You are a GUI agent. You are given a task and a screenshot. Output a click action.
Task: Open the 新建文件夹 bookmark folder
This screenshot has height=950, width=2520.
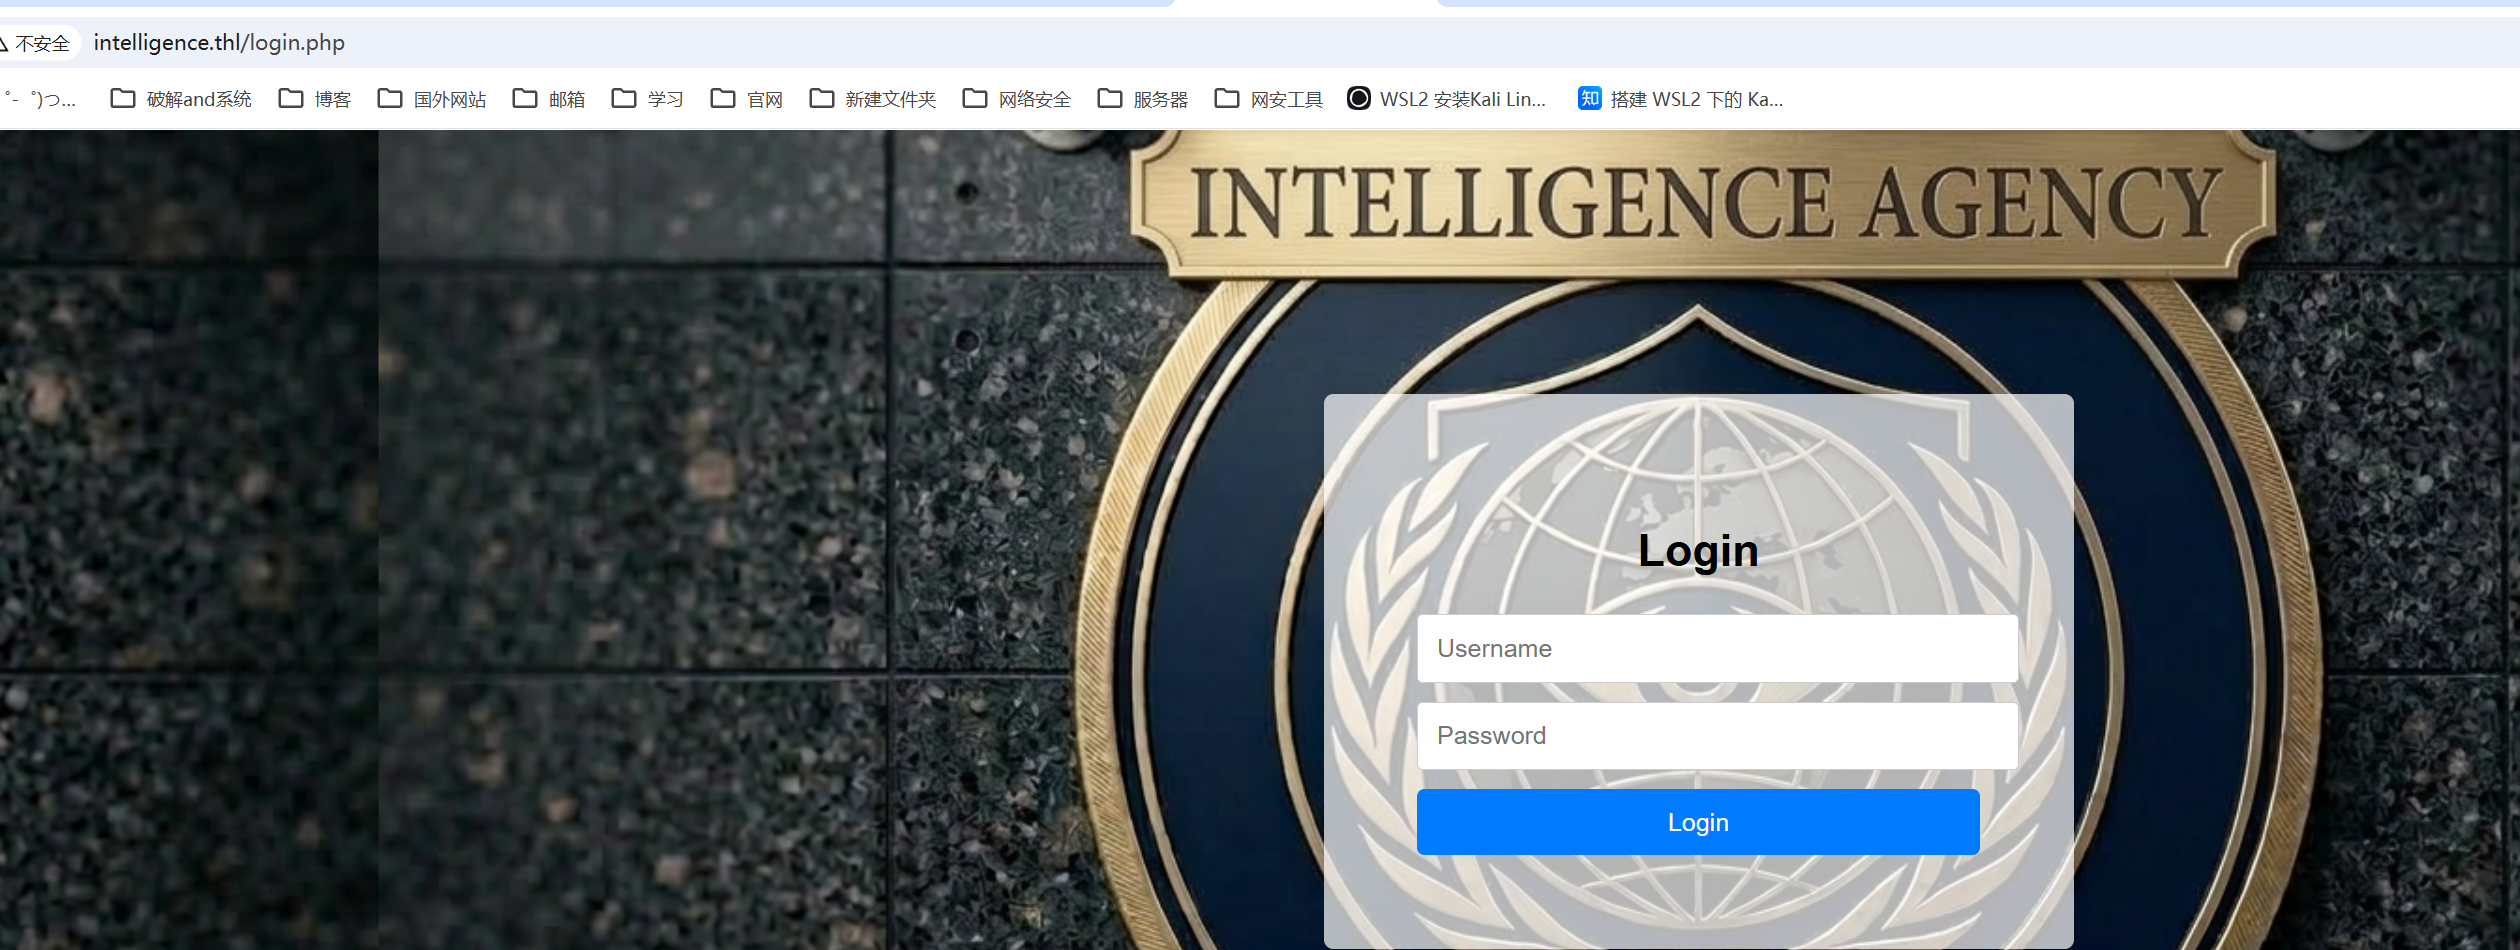pos(873,99)
